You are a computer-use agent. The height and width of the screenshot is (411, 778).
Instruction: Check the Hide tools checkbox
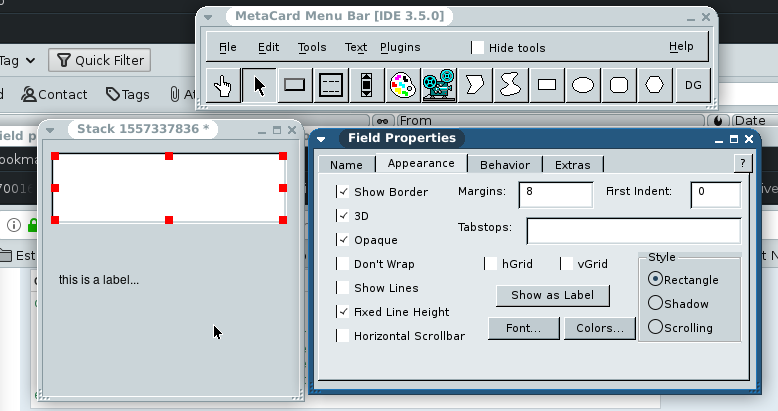point(477,48)
